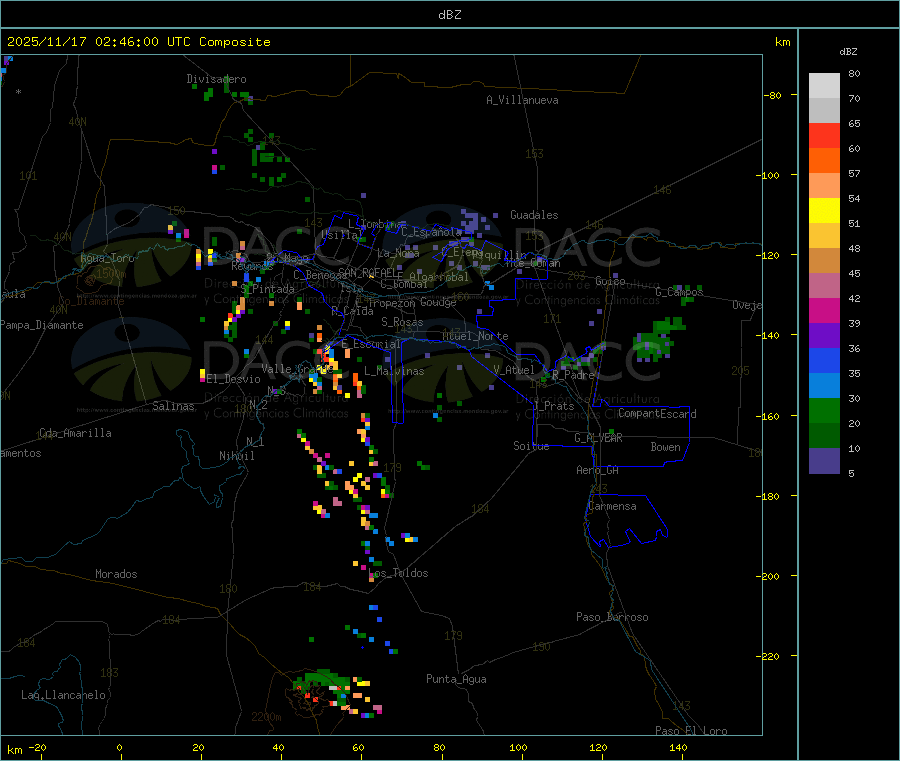Select the 'Soitue' location label

531,446
